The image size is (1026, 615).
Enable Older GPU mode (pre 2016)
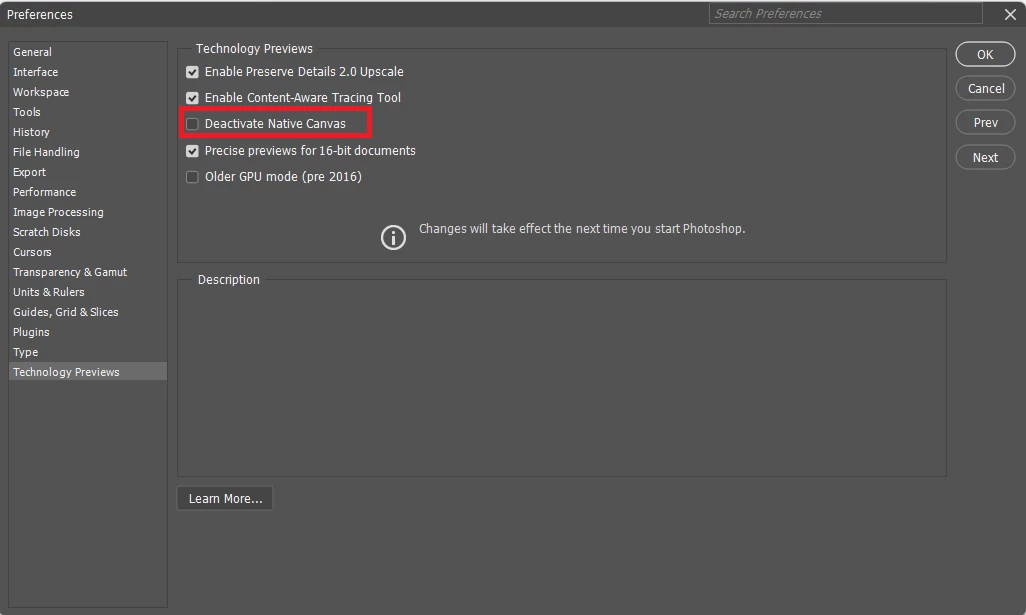192,177
